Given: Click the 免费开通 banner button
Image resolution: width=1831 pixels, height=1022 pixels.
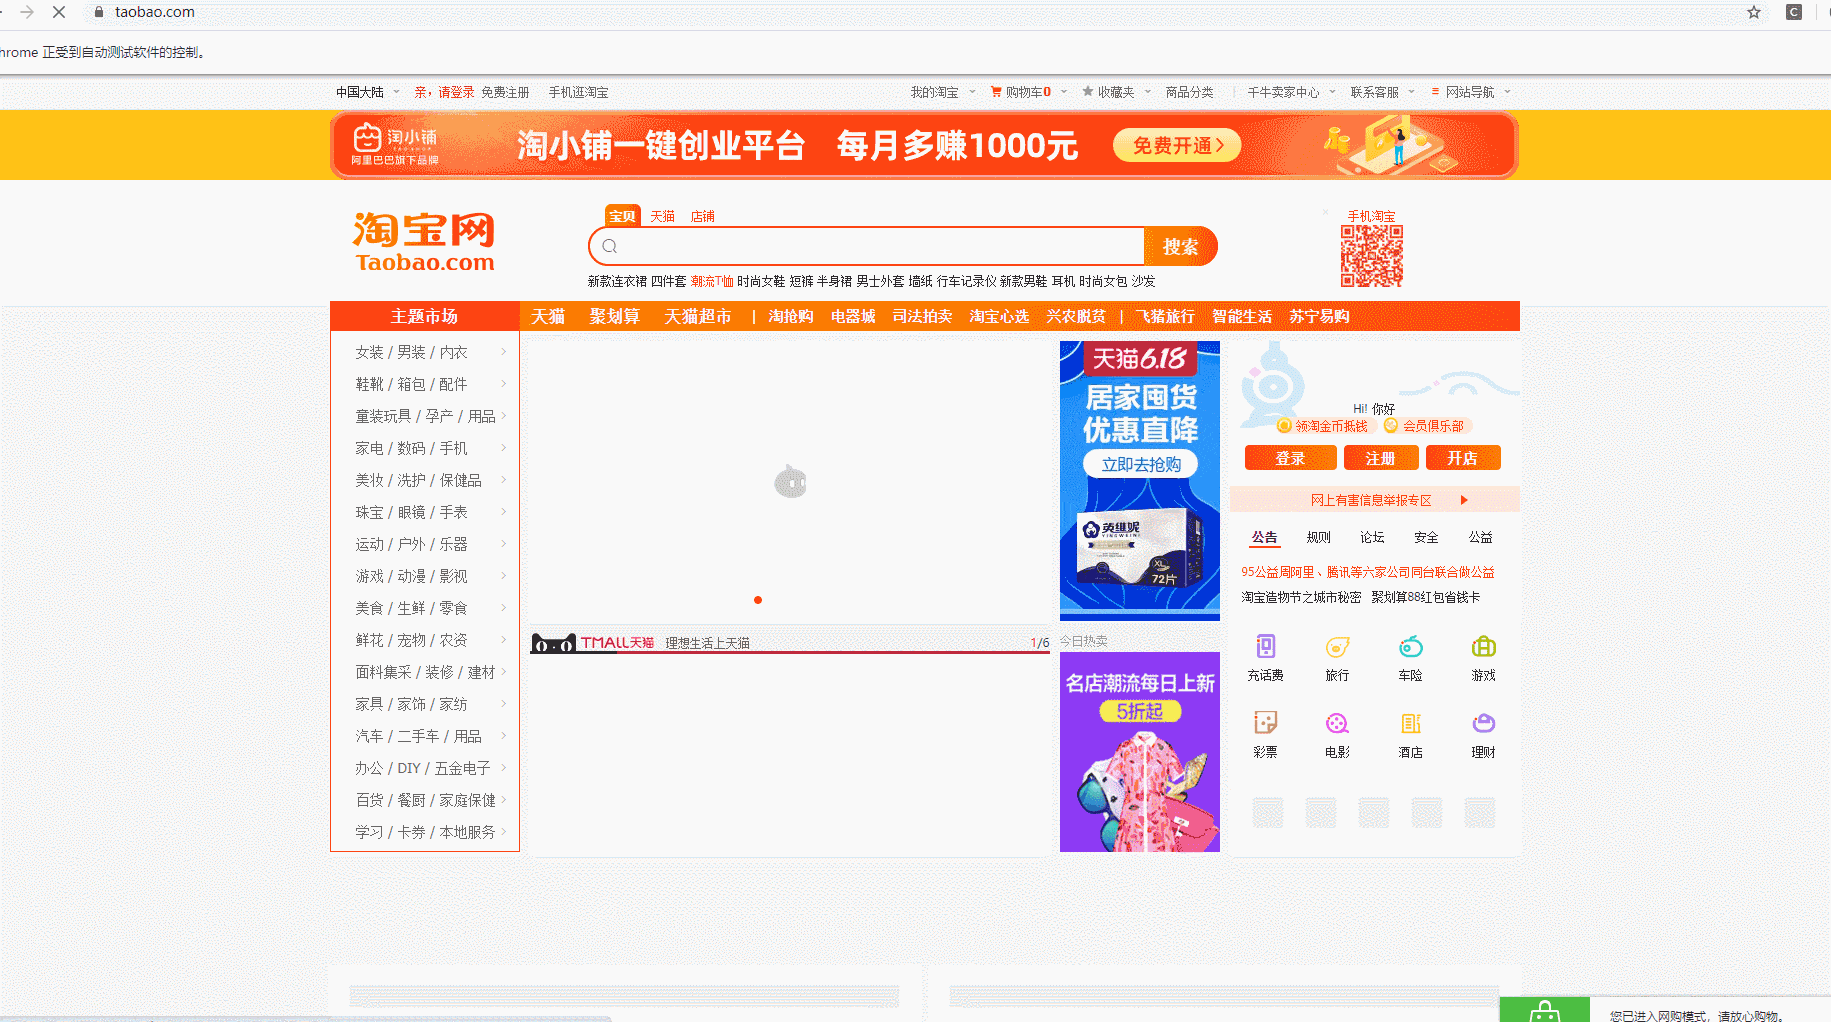Looking at the screenshot, I should (x=1177, y=146).
